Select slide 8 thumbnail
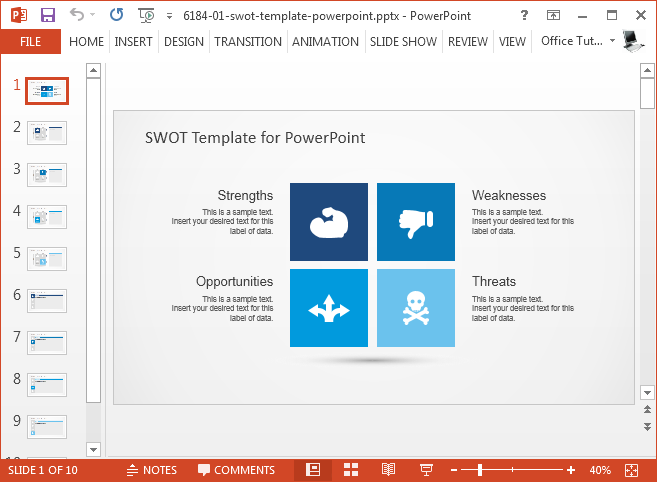 [47, 385]
